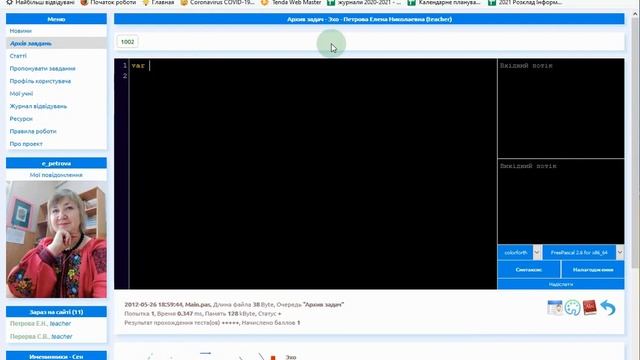Open Статті in the menu

tap(18, 56)
